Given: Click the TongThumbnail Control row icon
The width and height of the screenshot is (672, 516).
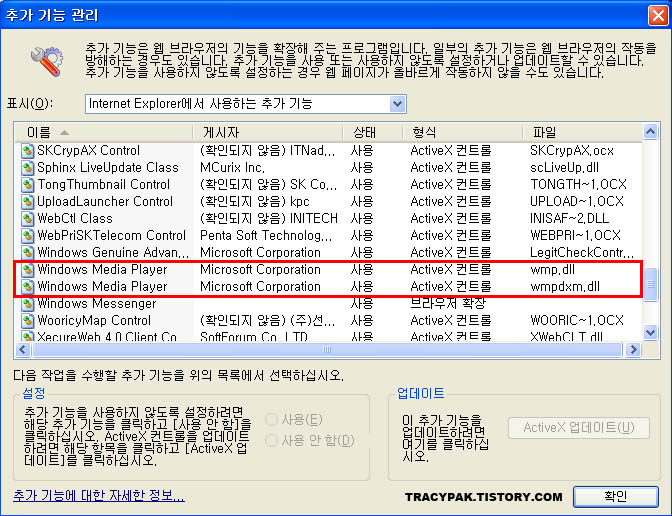Looking at the screenshot, I should coord(28,185).
